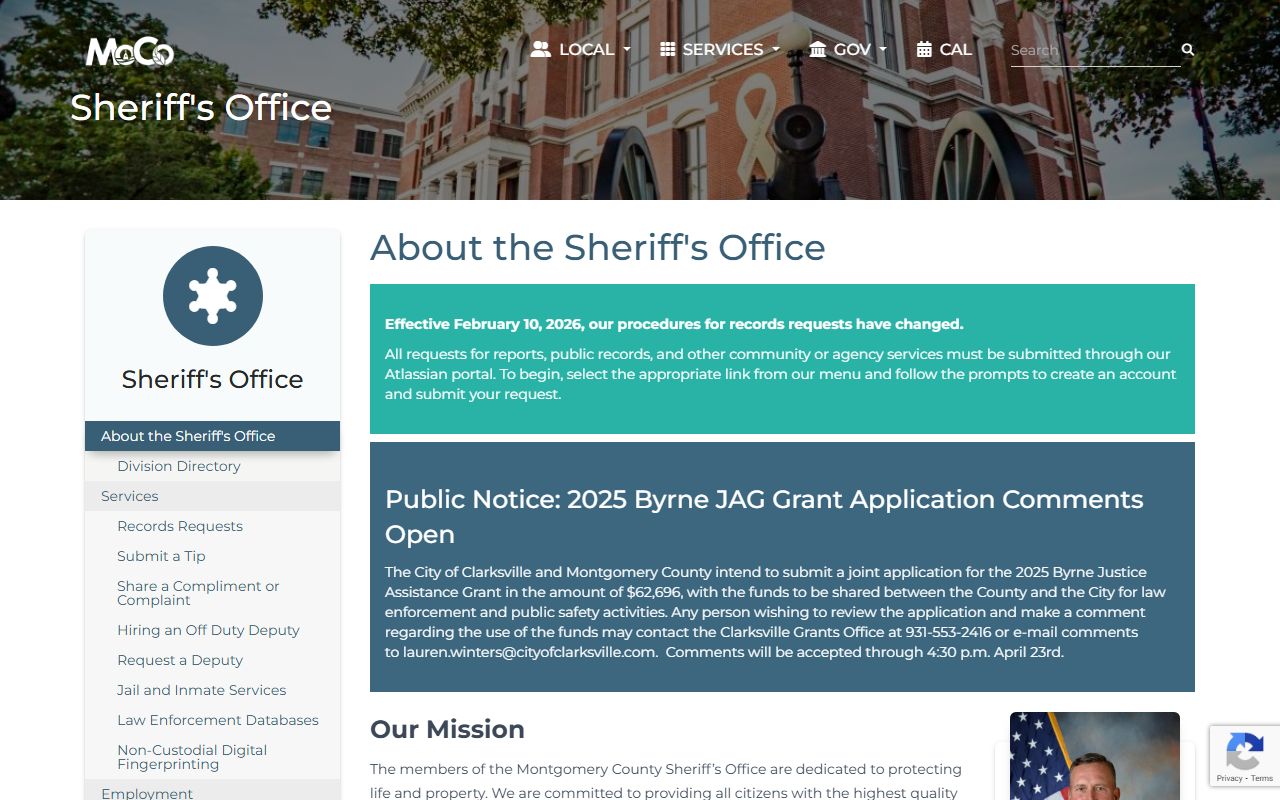
Task: Select Non-Custodial Digital Fingerprinting link
Action: click(x=192, y=757)
